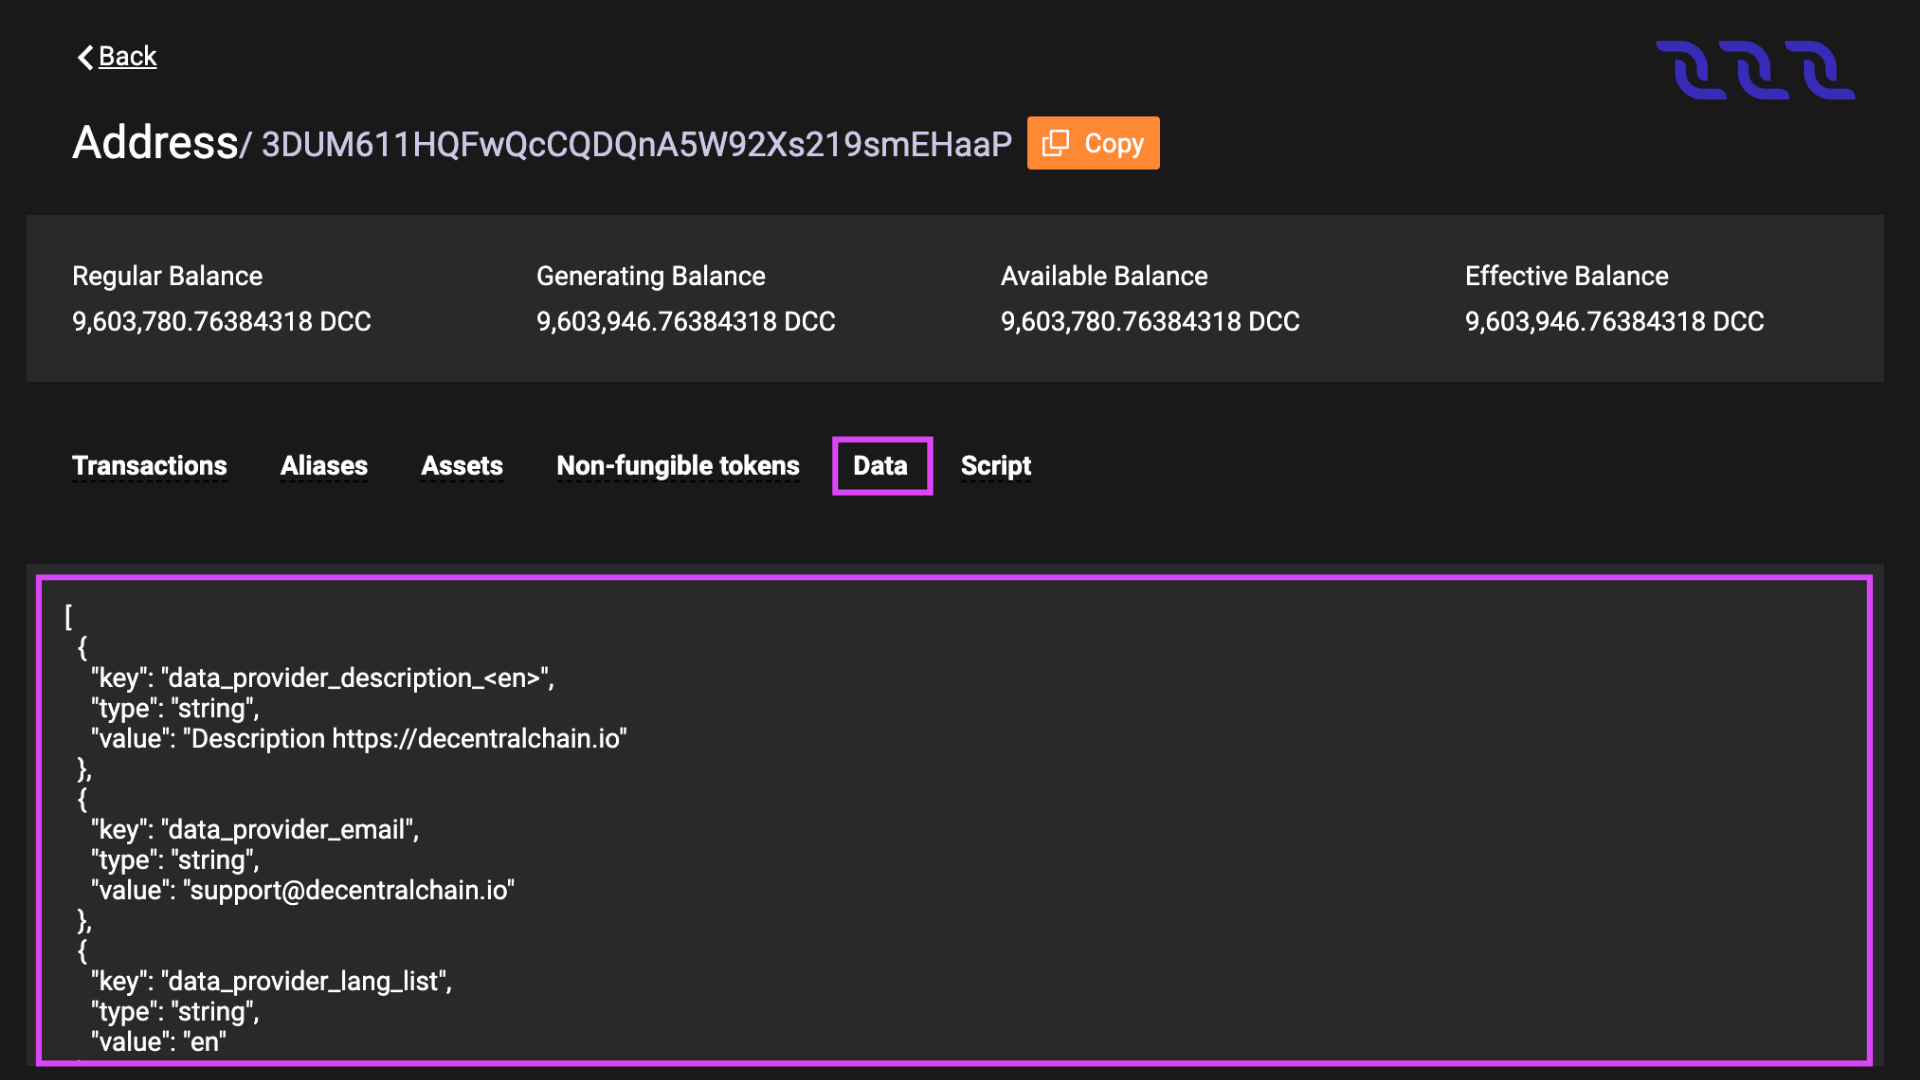The height and width of the screenshot is (1080, 1920).
Task: Switch to the Aliases tab
Action: (324, 466)
